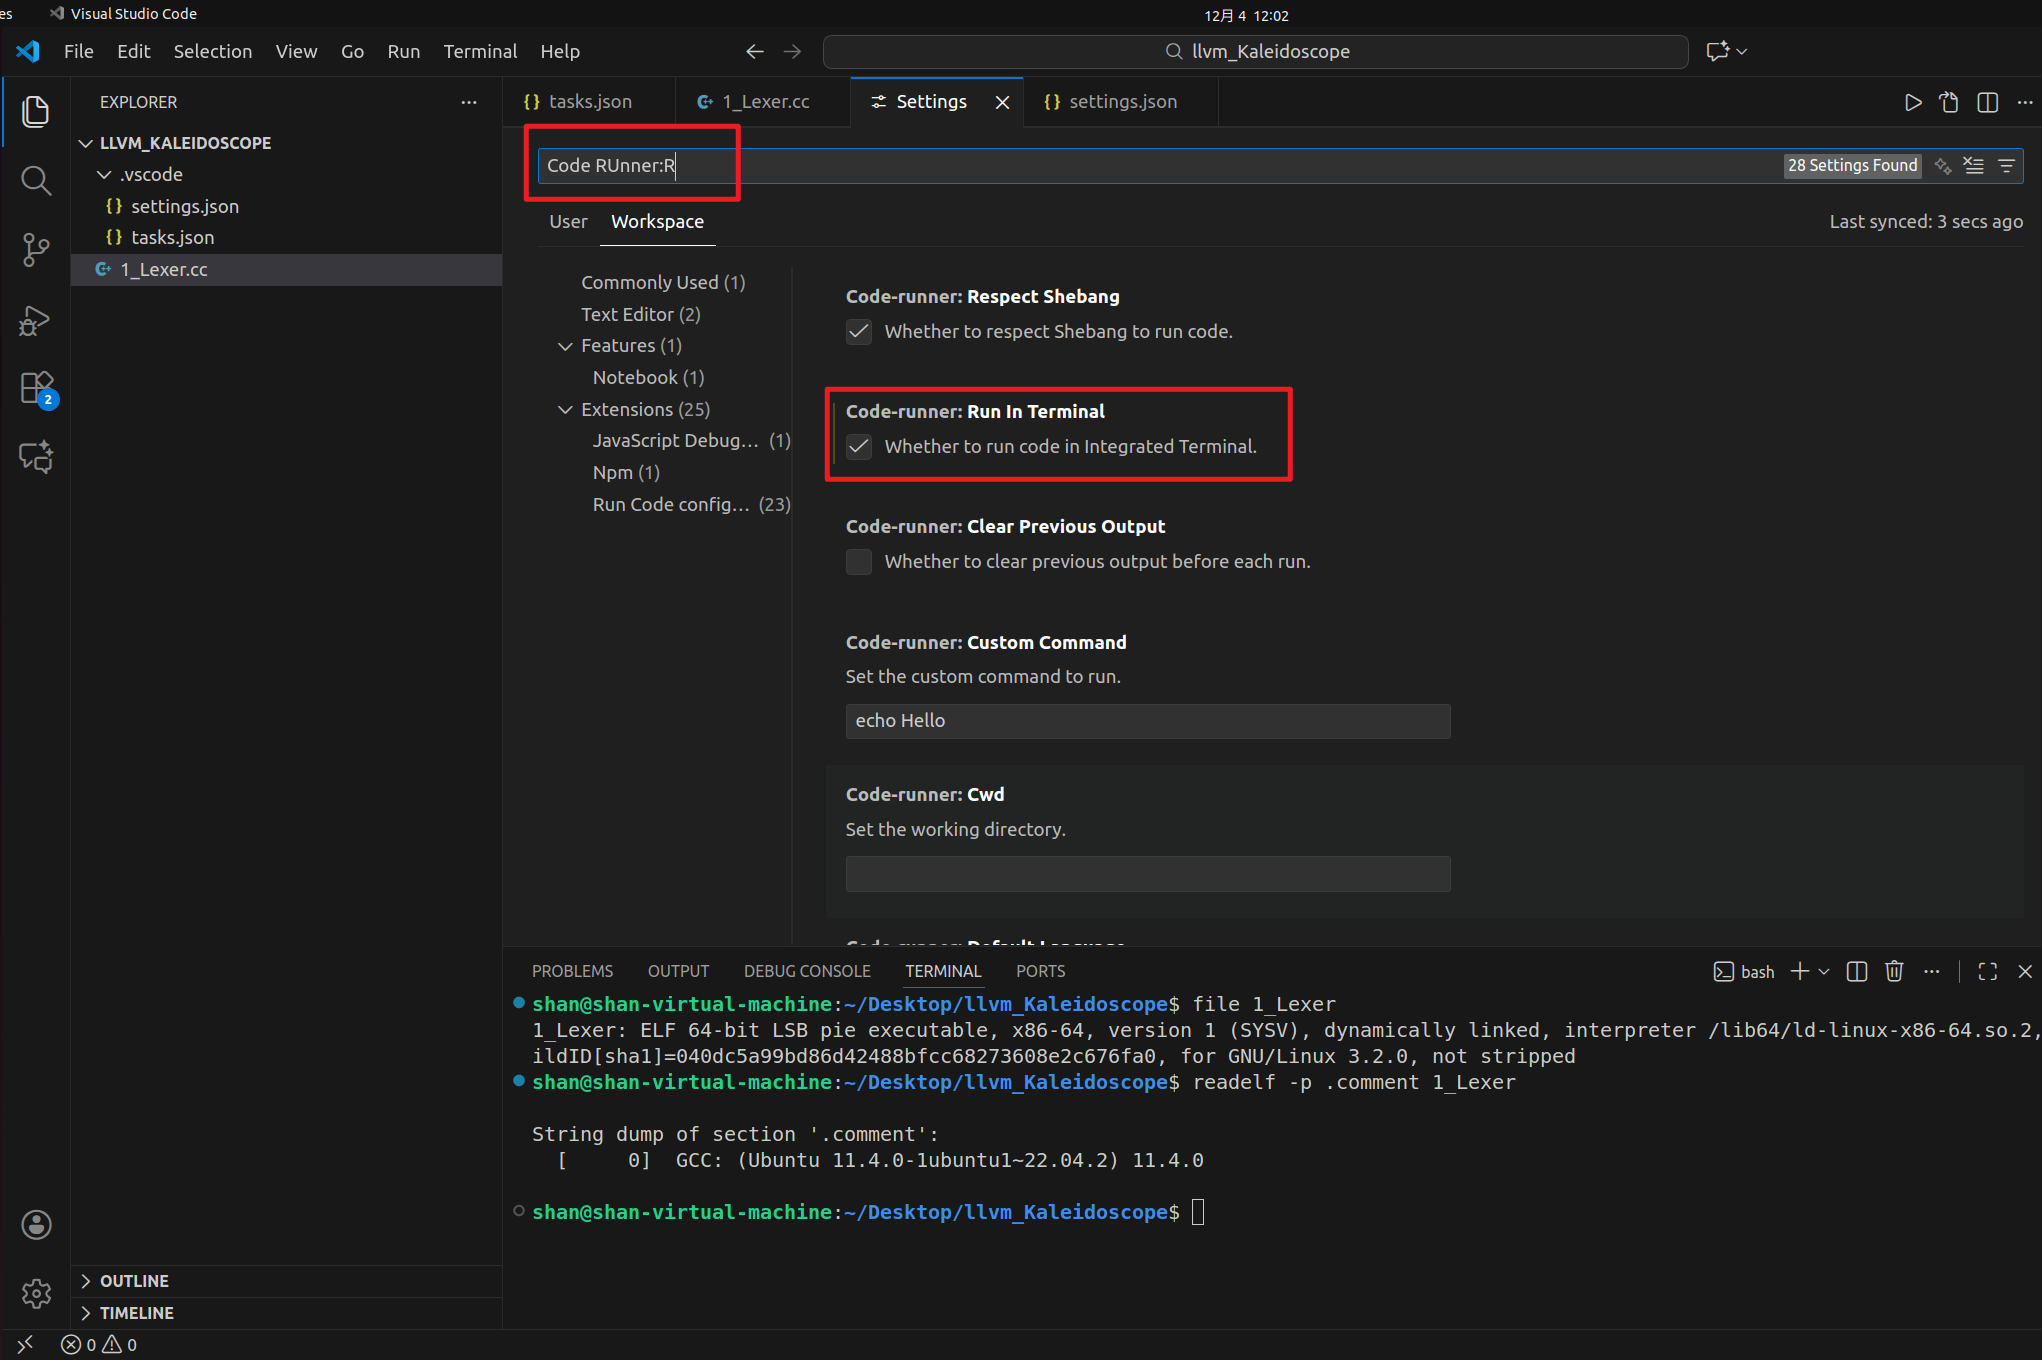Enable the Clear Previous Output checkbox

[859, 562]
